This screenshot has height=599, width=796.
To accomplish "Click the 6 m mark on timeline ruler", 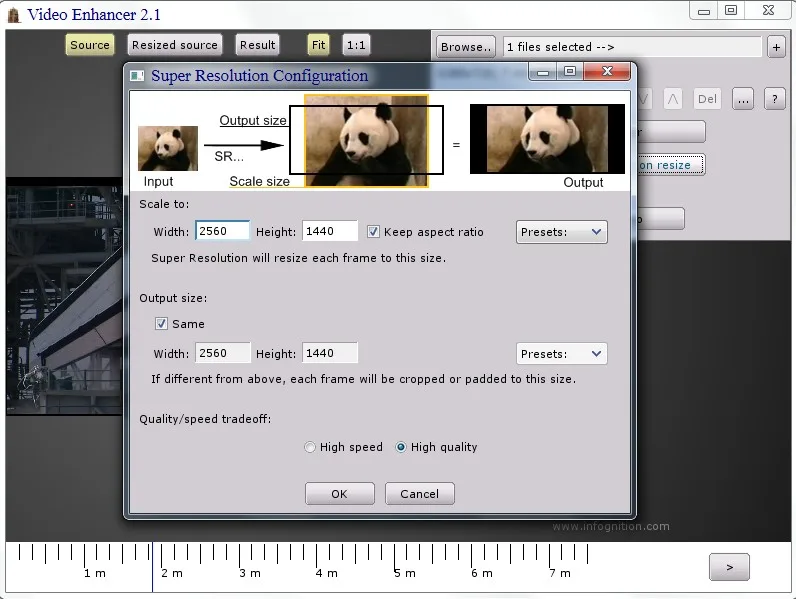I will pos(482,573).
